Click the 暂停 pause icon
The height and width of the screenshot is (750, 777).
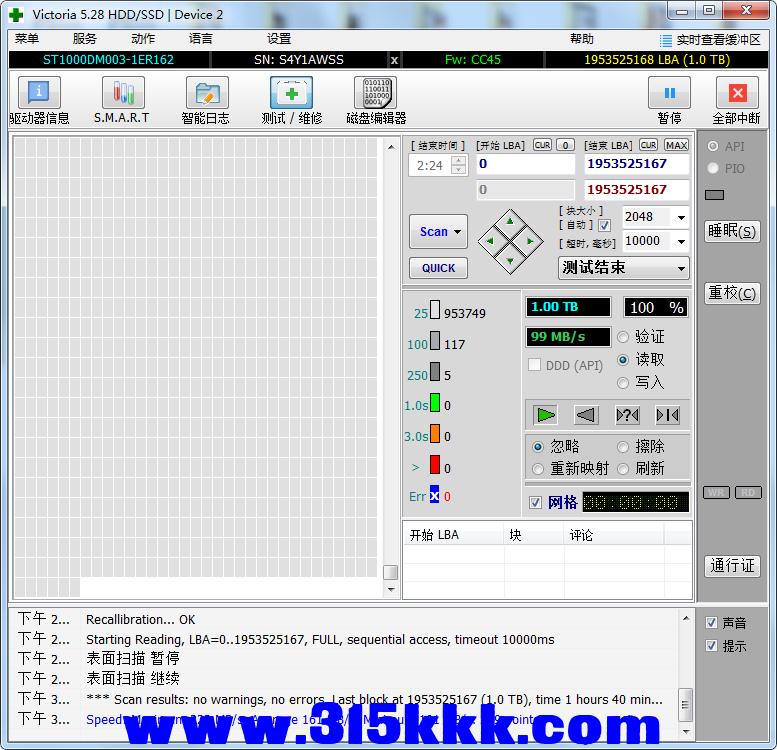point(669,94)
